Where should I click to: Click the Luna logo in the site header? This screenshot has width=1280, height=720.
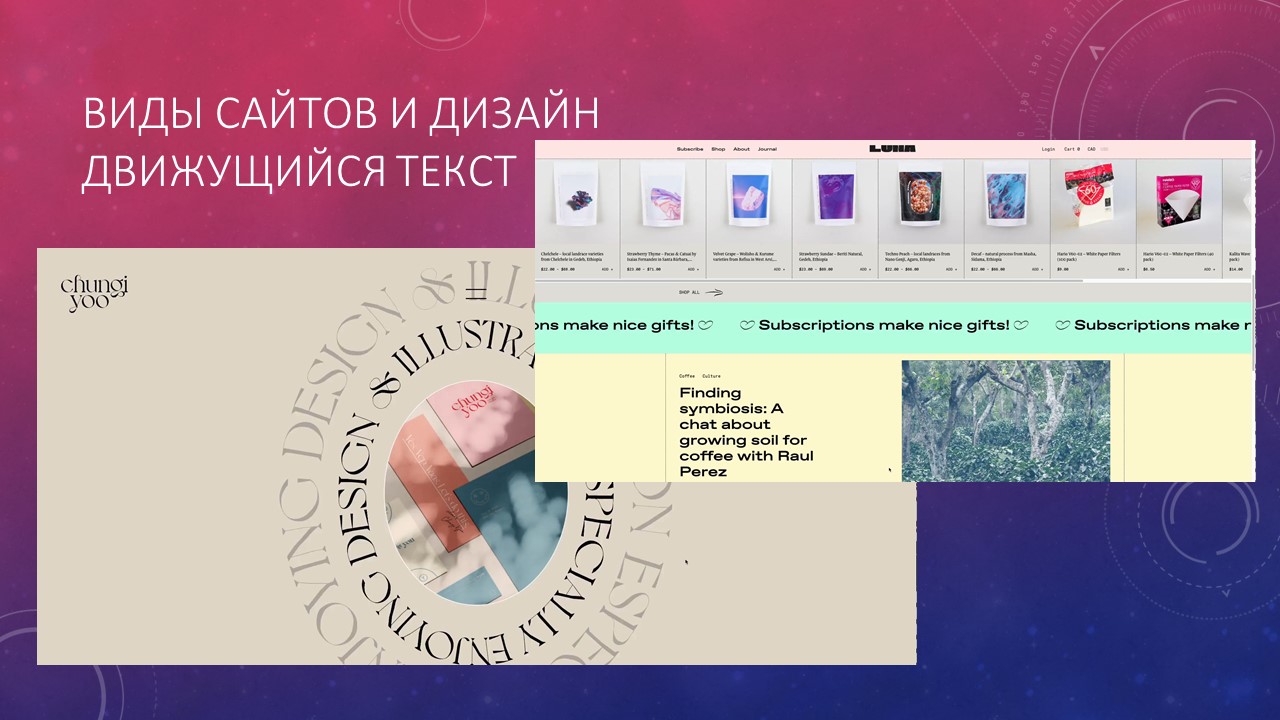click(892, 148)
